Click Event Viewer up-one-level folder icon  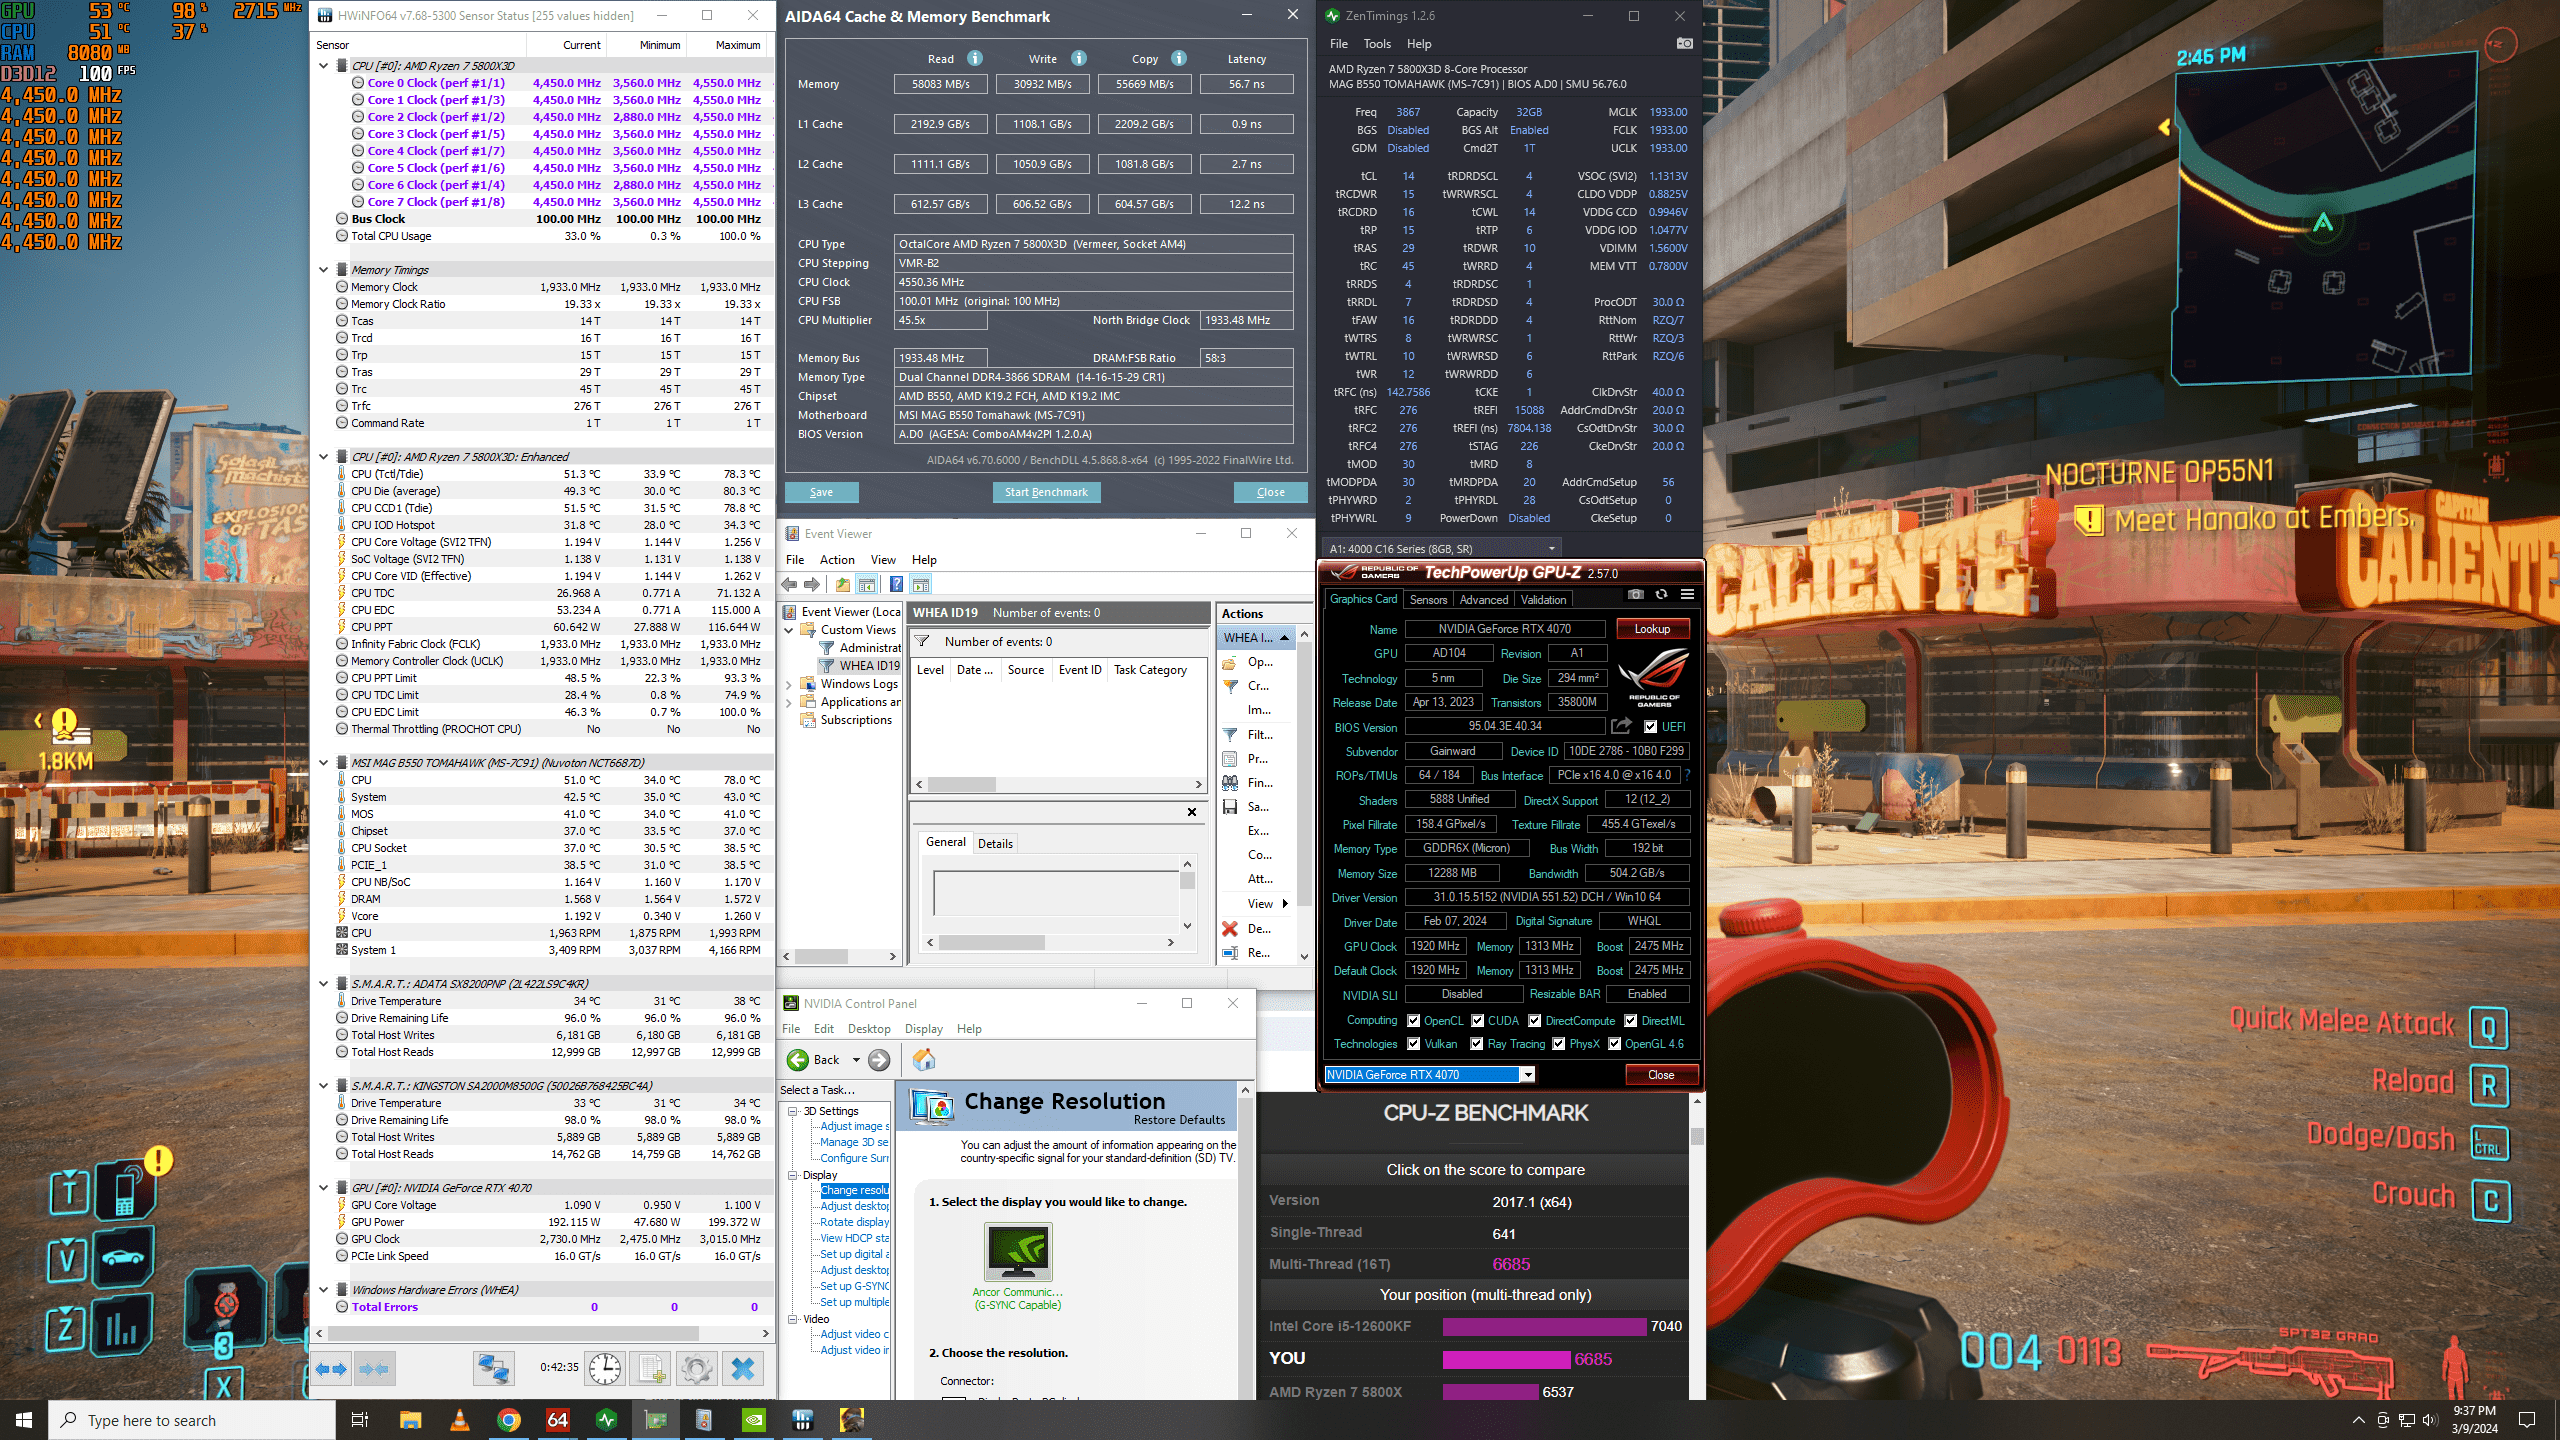(842, 584)
